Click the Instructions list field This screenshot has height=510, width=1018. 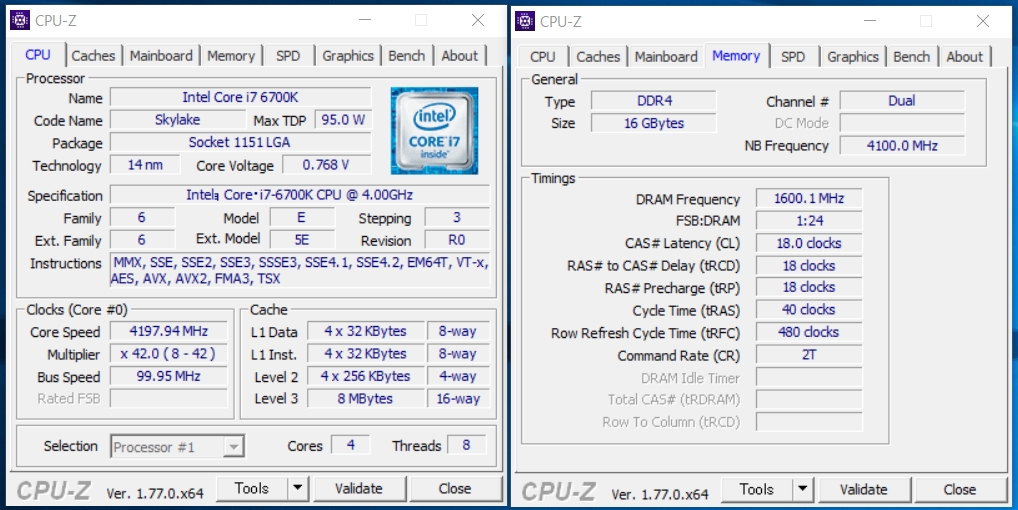pyautogui.click(x=300, y=271)
